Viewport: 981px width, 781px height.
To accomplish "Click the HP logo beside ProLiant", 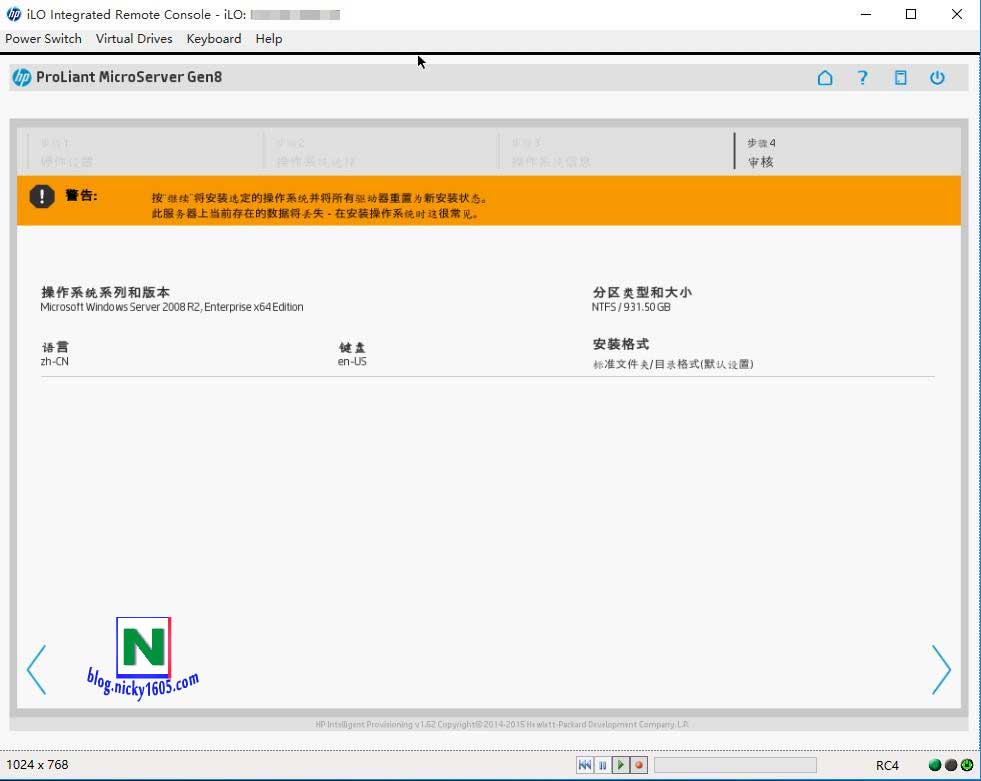I will click(x=21, y=77).
